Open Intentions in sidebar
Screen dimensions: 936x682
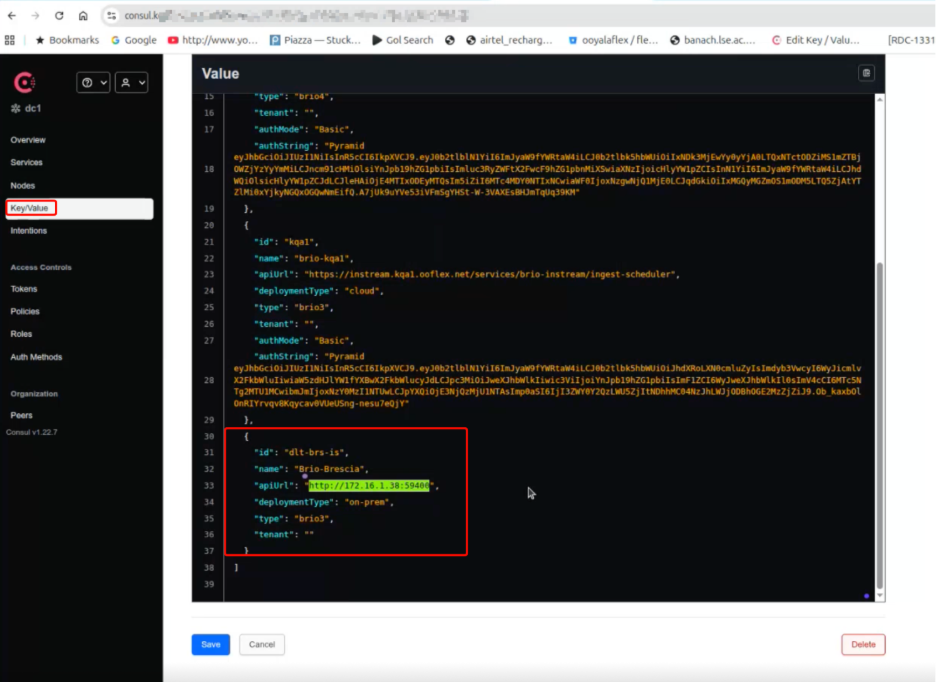pyautogui.click(x=29, y=231)
